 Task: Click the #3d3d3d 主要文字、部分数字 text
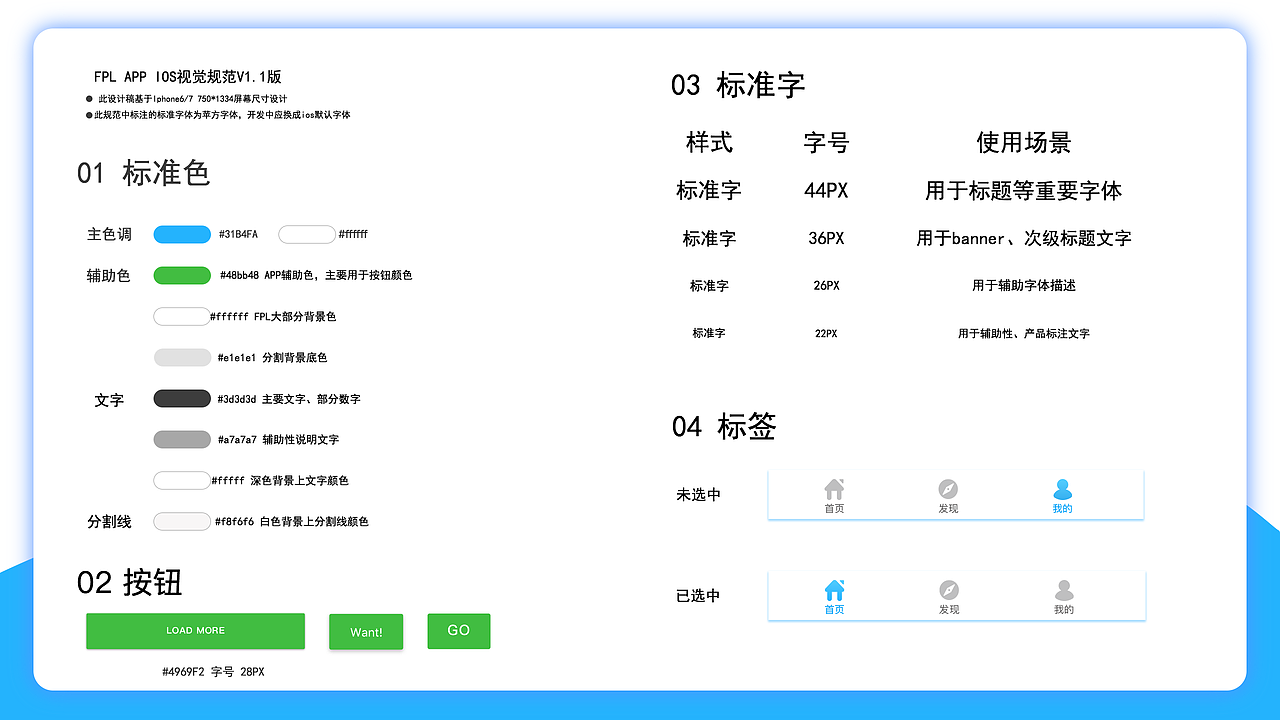click(289, 399)
